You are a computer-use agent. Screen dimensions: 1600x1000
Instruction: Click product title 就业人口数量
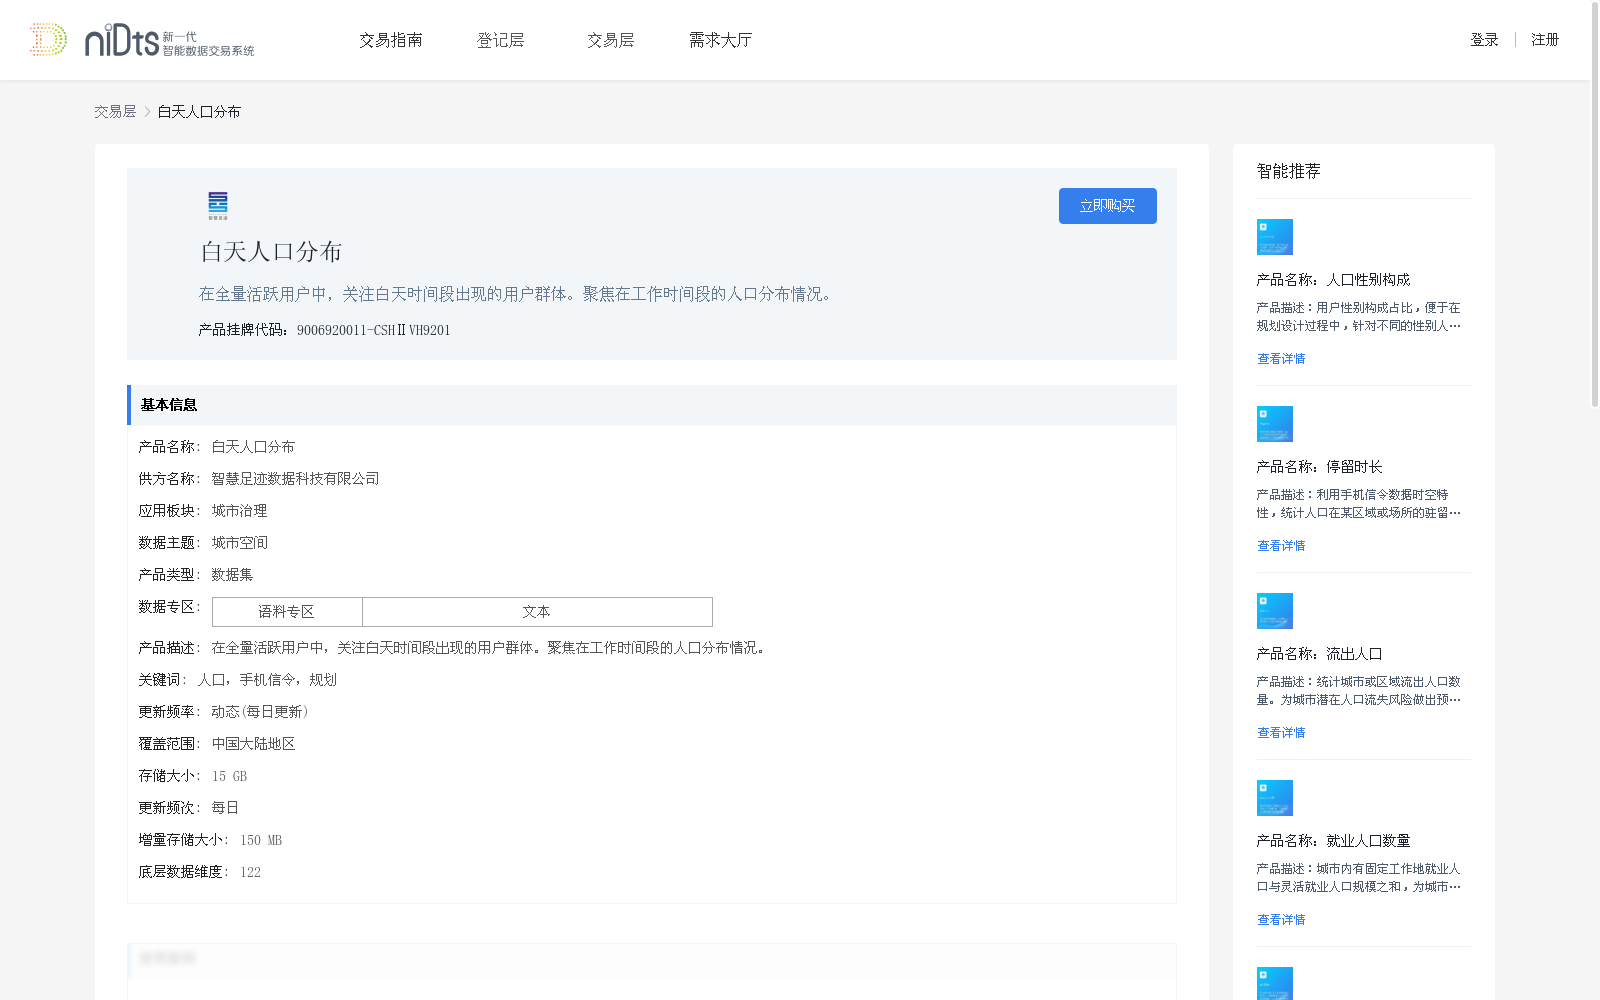[1333, 841]
